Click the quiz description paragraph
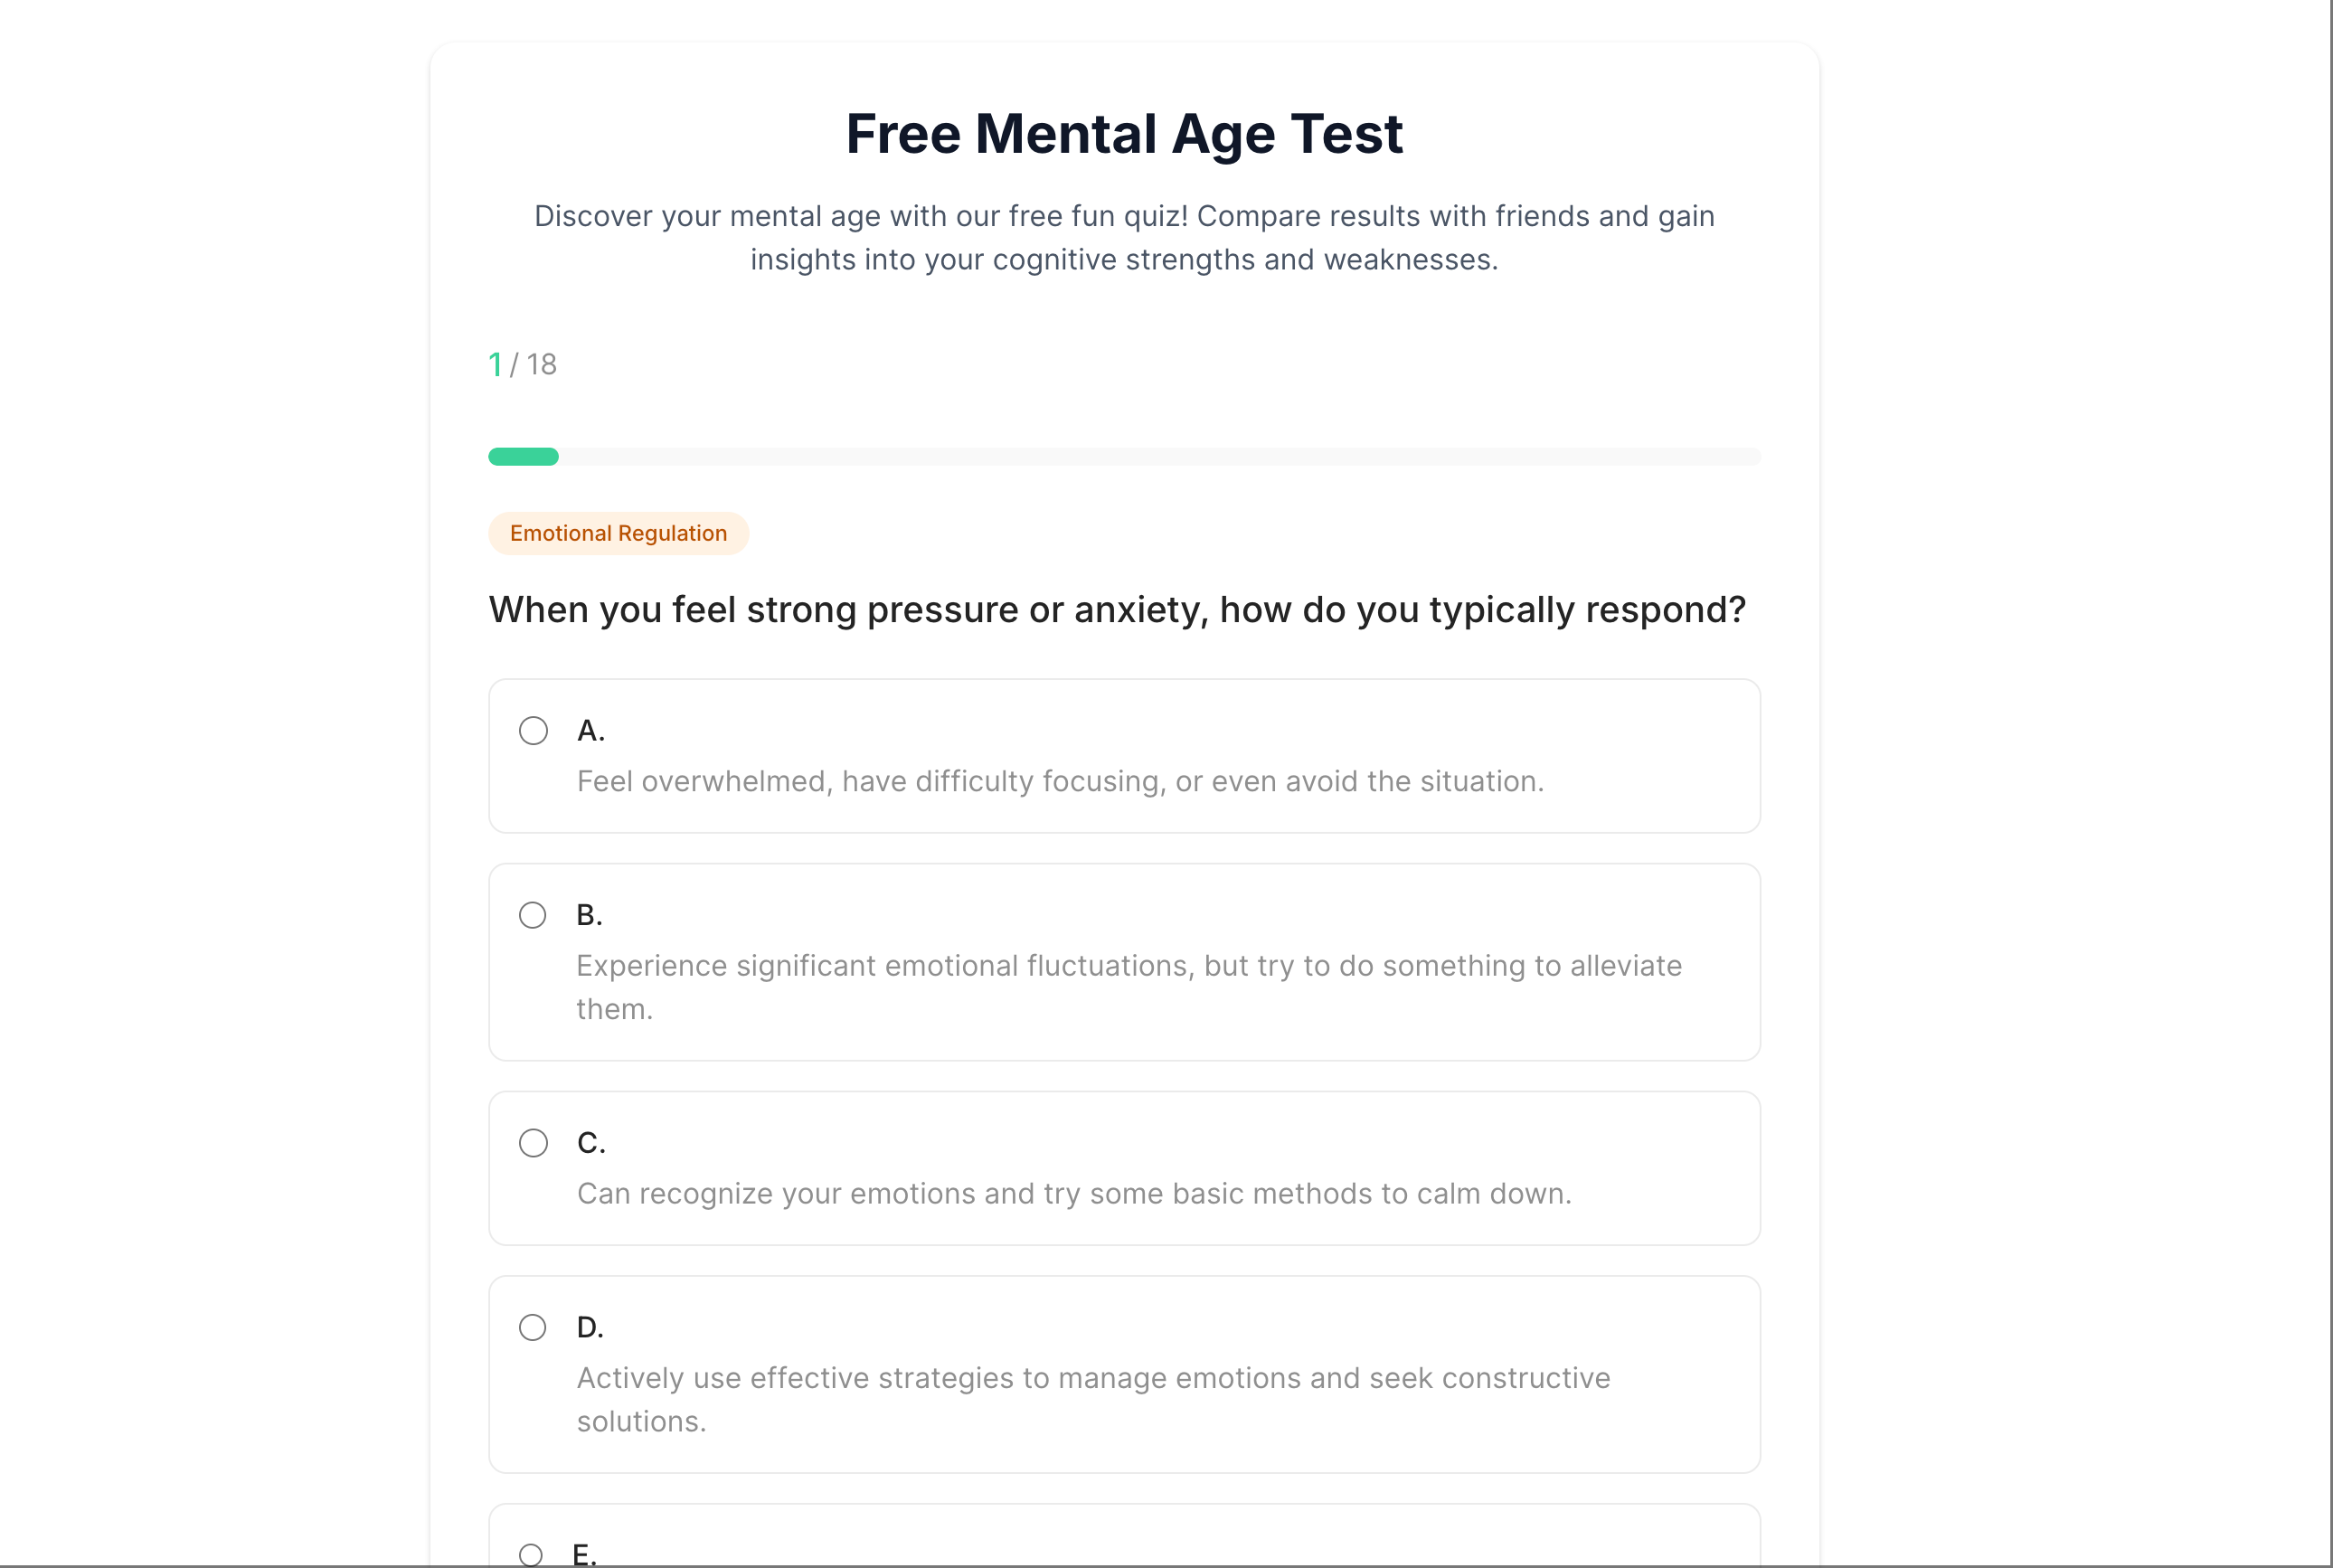Screen dimensions: 2333x1568 coord(1124,237)
